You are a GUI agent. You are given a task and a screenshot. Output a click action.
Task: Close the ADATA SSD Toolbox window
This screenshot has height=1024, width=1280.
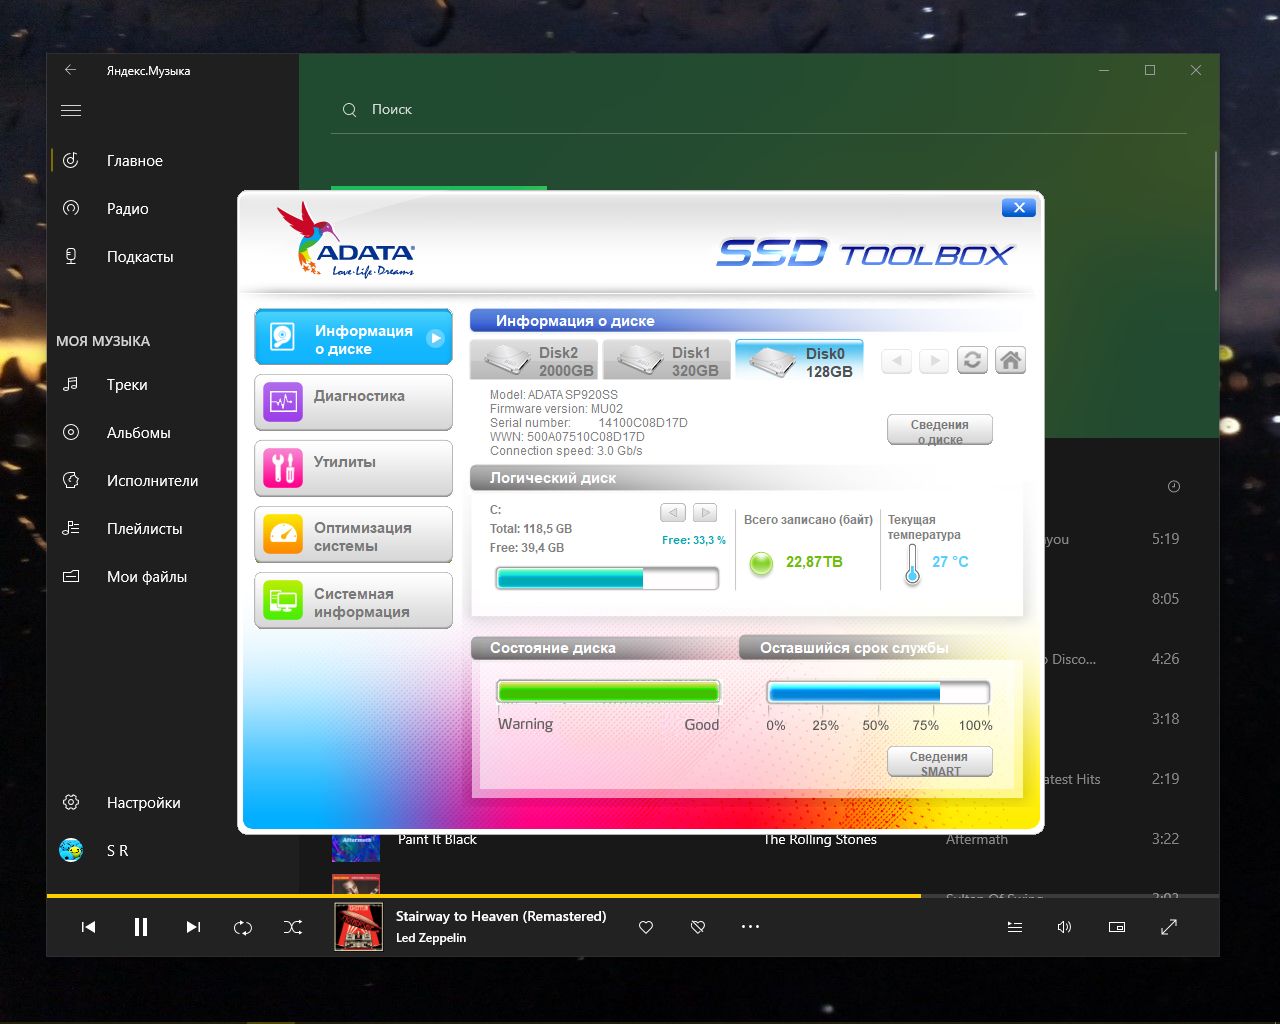[1018, 208]
